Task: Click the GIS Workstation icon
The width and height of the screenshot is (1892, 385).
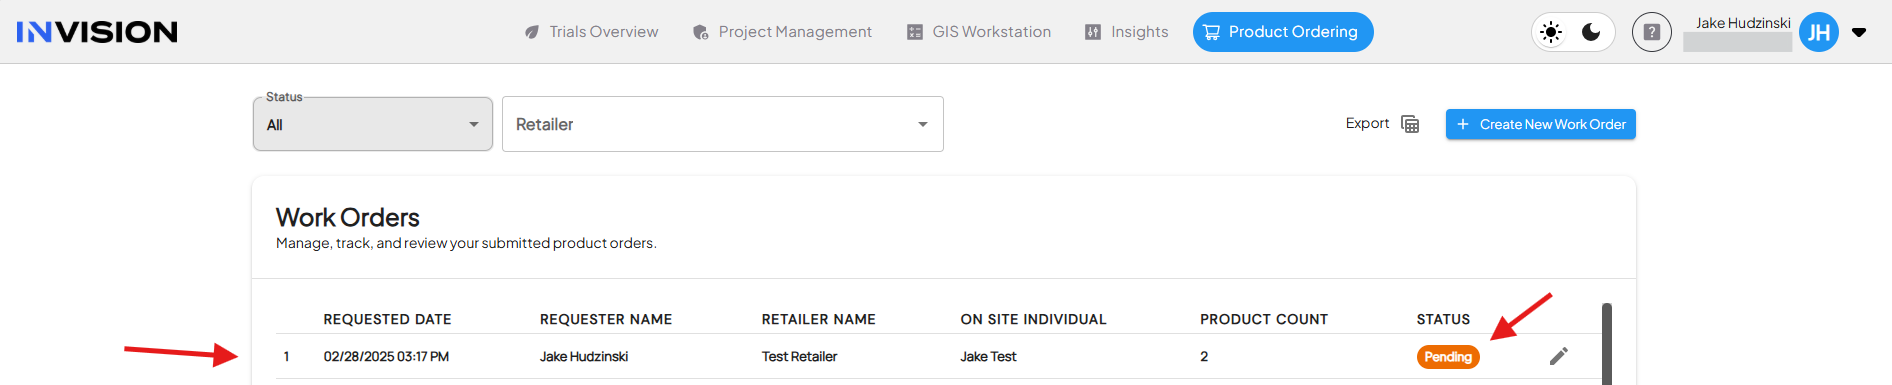Action: (x=915, y=32)
